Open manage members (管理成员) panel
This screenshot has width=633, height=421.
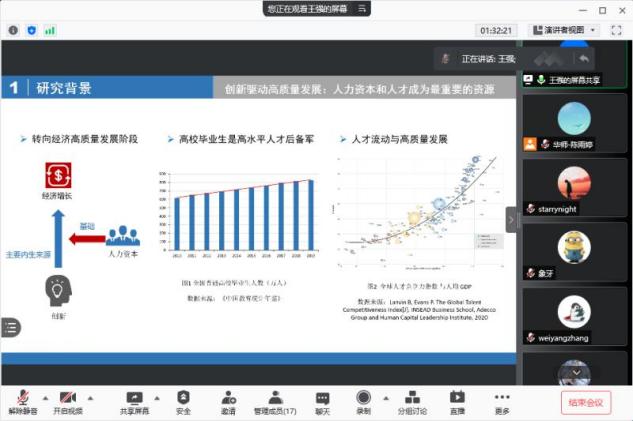275,400
